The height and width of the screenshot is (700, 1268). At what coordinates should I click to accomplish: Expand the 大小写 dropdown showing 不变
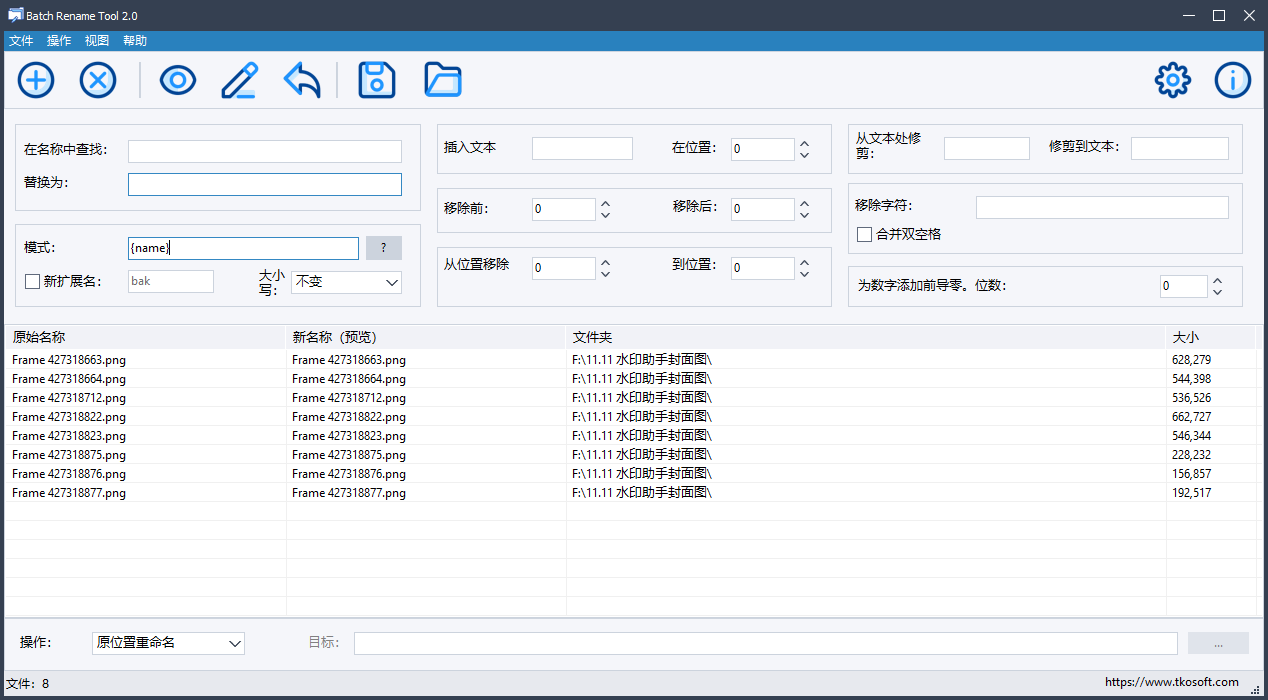[x=346, y=282]
